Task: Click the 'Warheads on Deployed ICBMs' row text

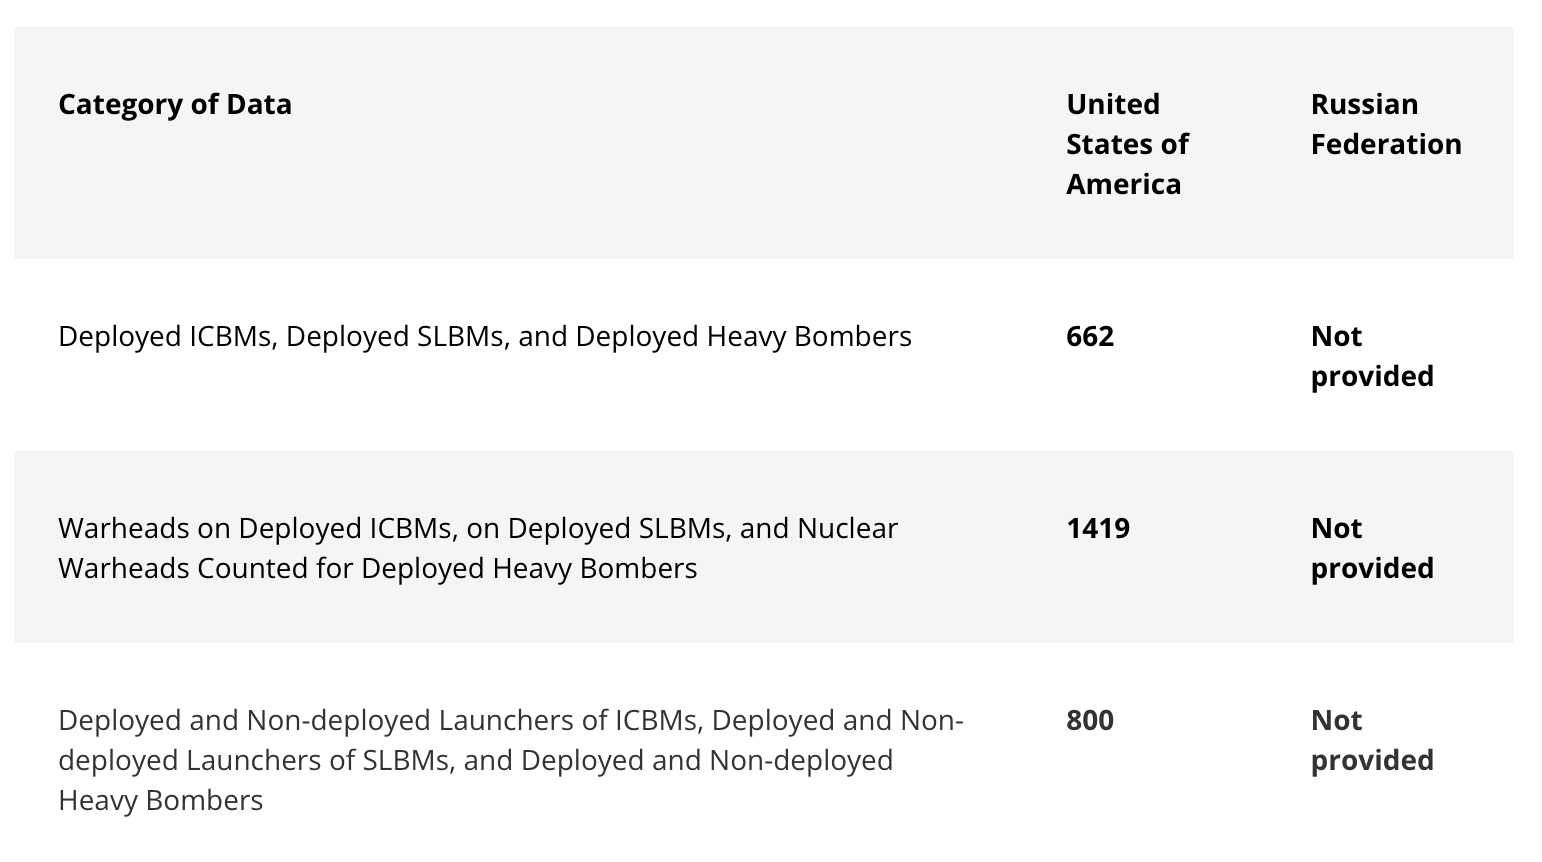Action: tap(478, 548)
